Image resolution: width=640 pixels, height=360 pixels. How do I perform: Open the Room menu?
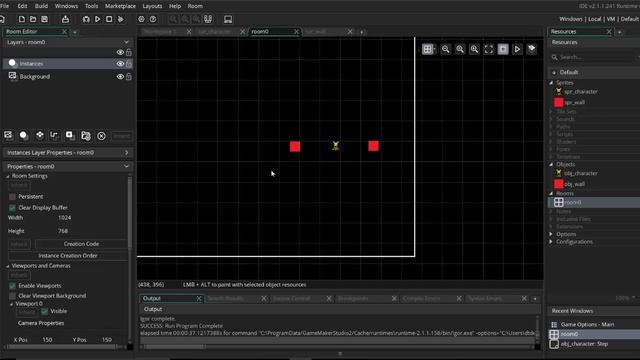point(195,6)
